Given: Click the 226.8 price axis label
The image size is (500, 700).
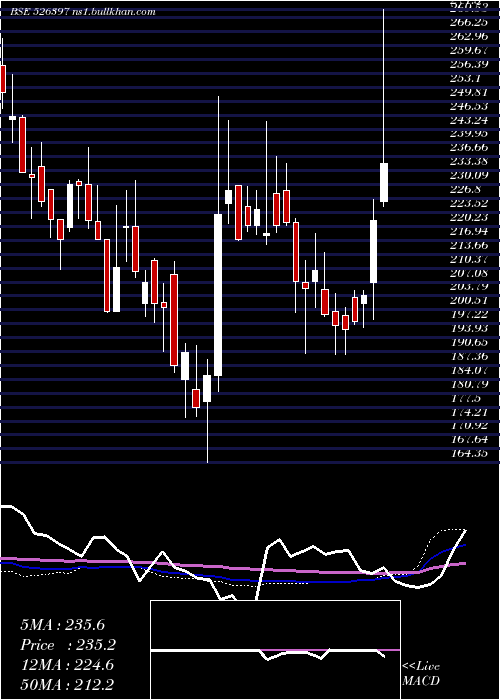Looking at the screenshot, I should [x=465, y=189].
